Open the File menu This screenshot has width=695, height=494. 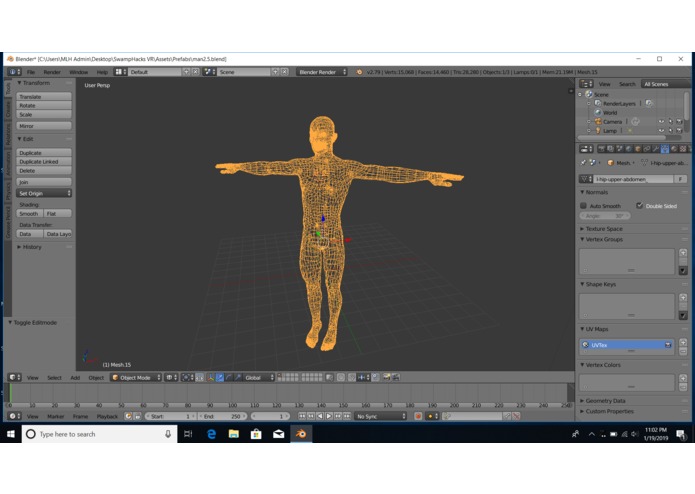31,72
